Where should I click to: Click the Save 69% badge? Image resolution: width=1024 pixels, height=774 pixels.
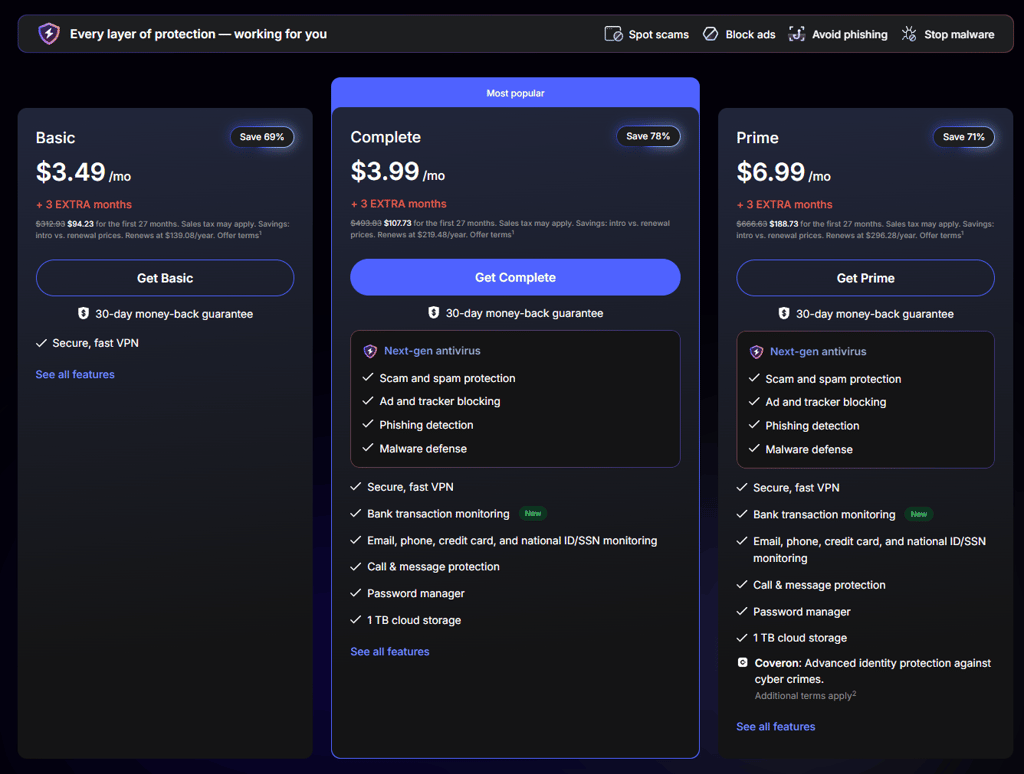point(262,137)
